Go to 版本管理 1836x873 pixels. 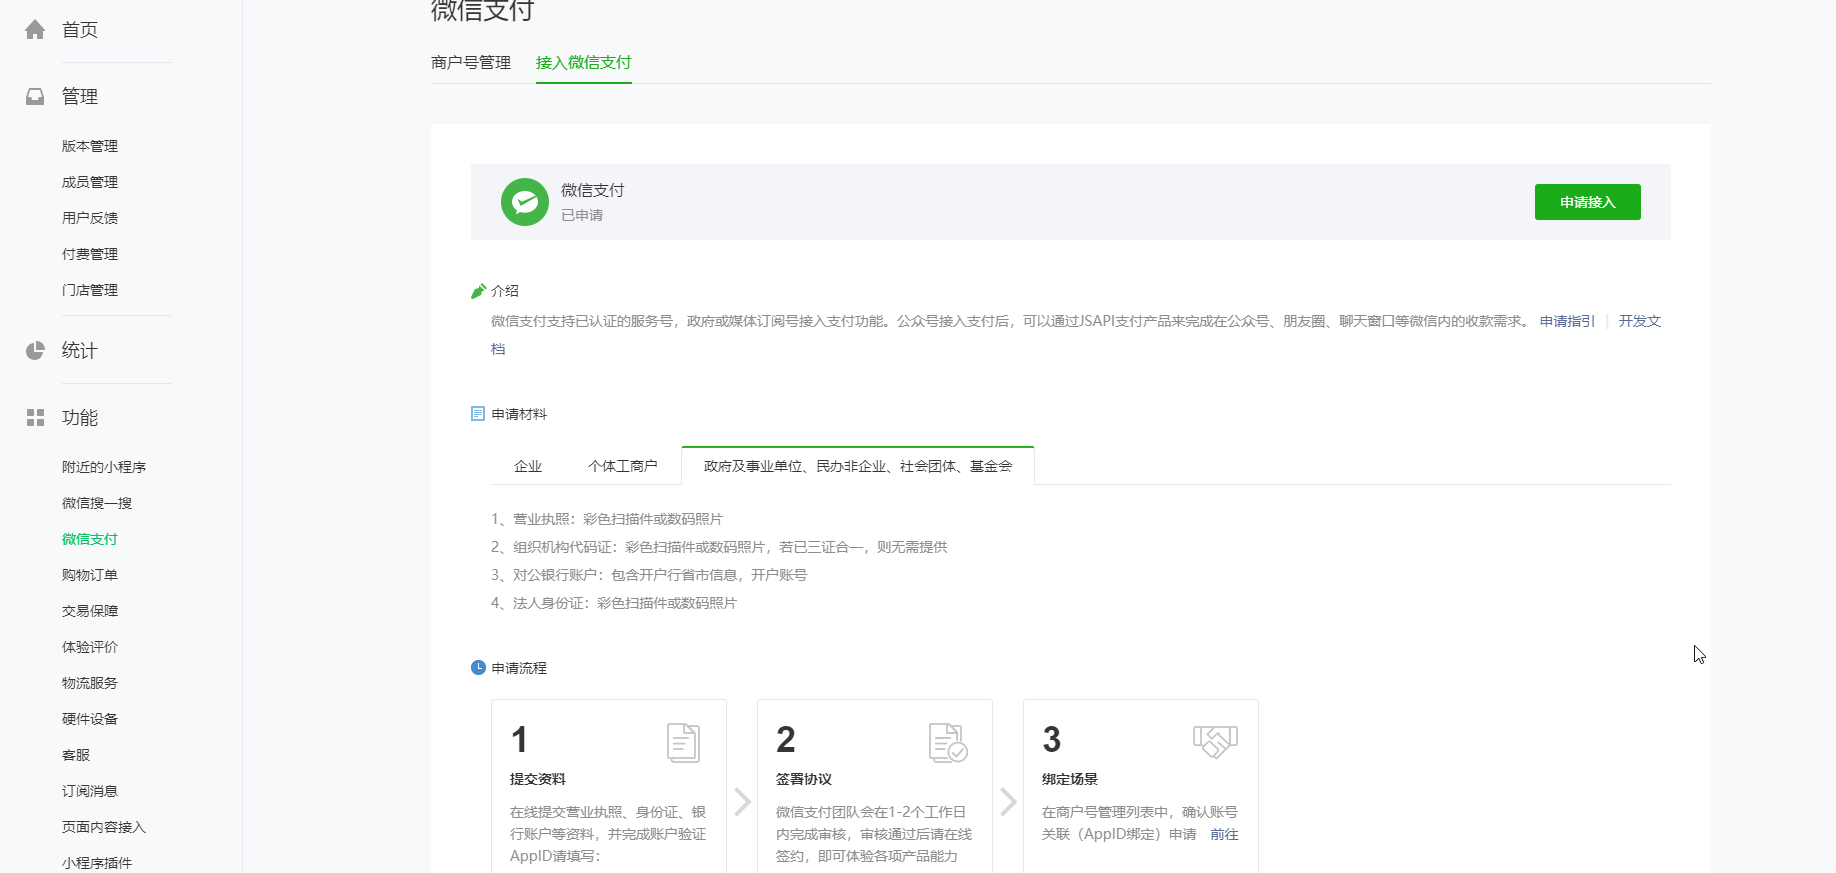click(90, 146)
